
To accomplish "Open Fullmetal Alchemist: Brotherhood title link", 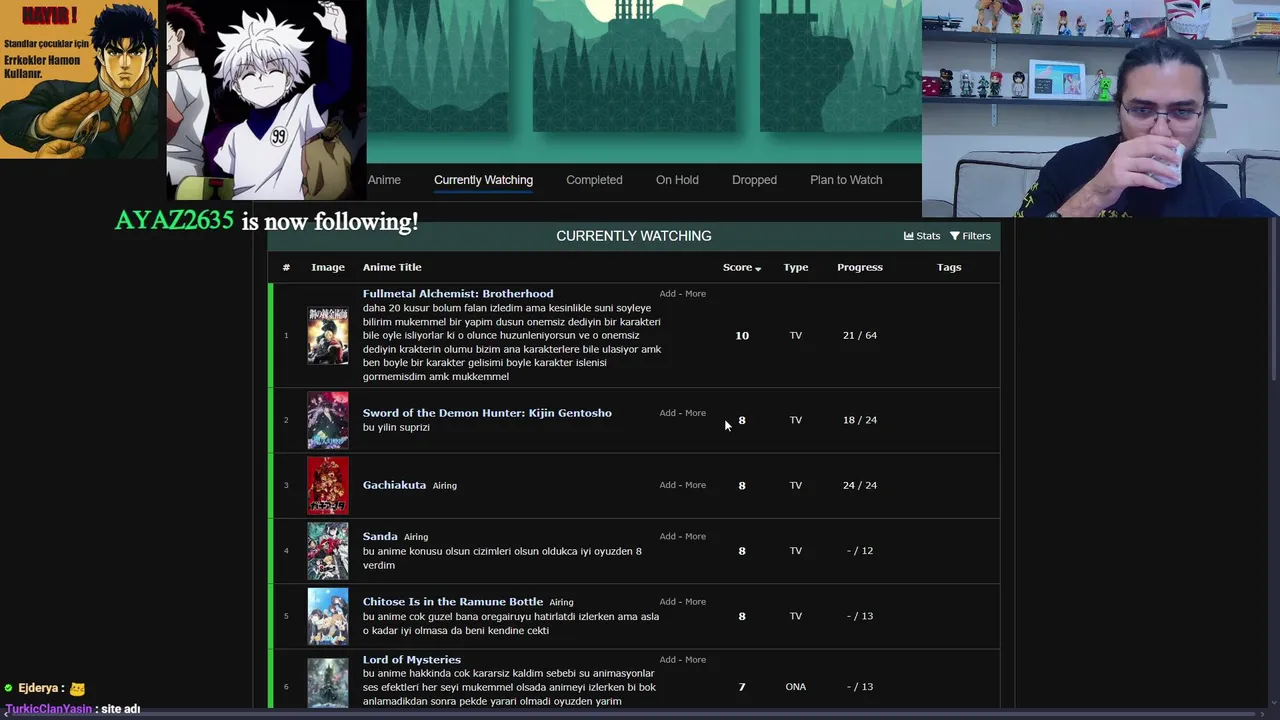I will 458,294.
